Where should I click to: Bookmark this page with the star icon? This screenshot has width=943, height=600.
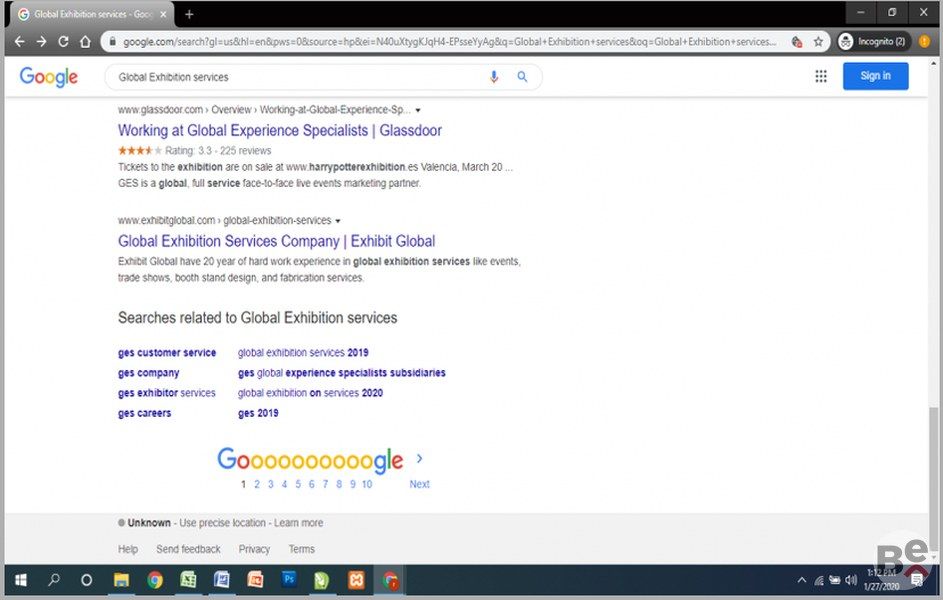pos(818,42)
